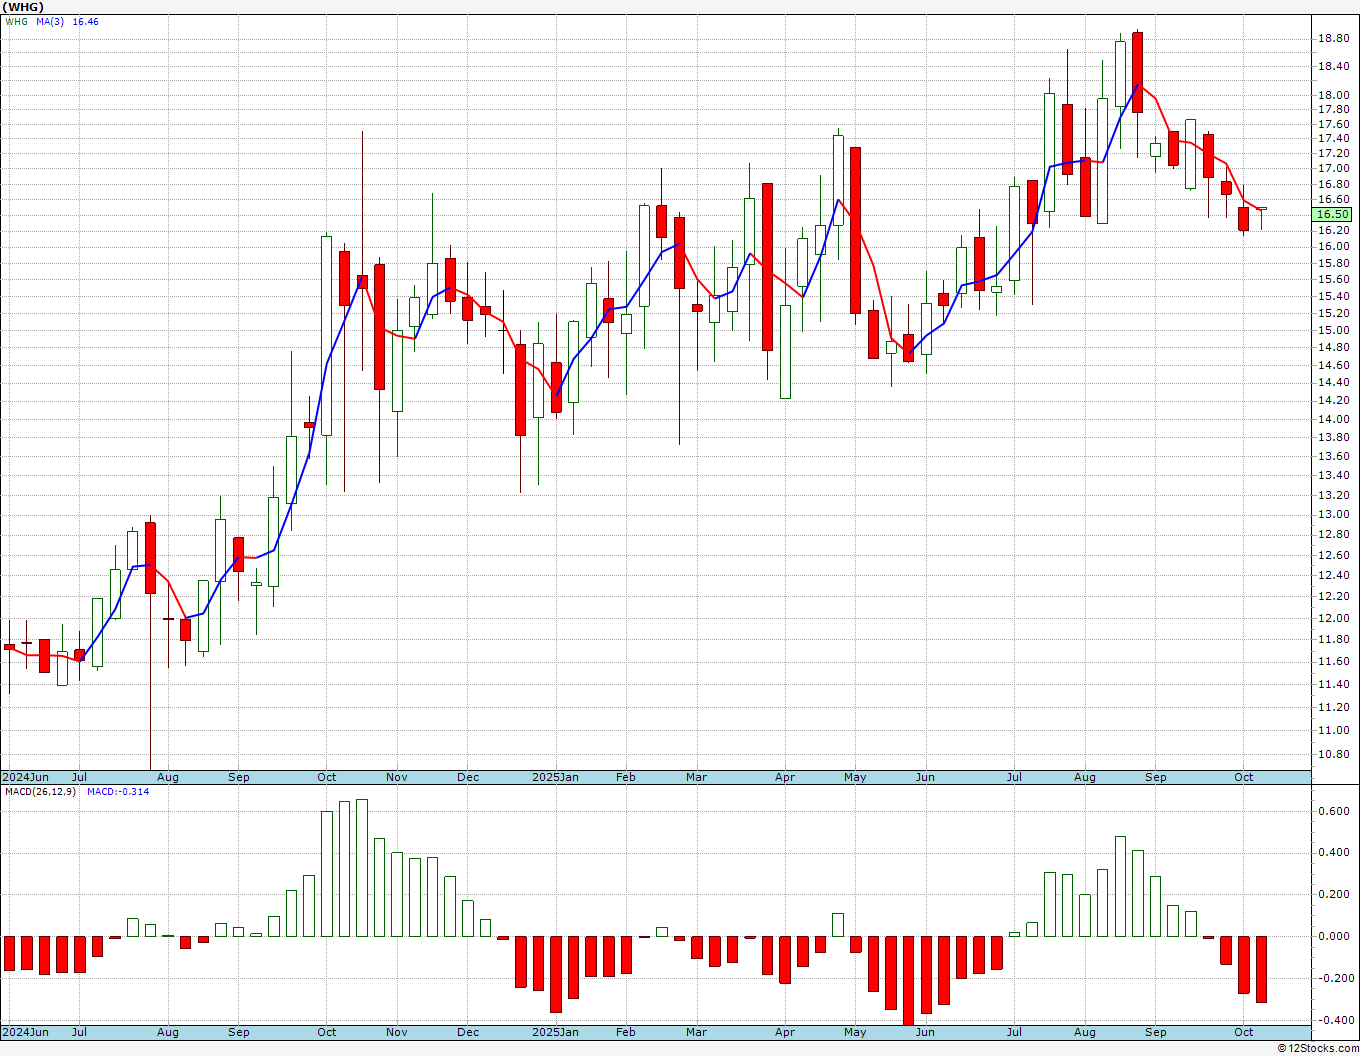1360x1056 pixels.
Task: Click 12.00 on the price axis
Action: [1333, 618]
